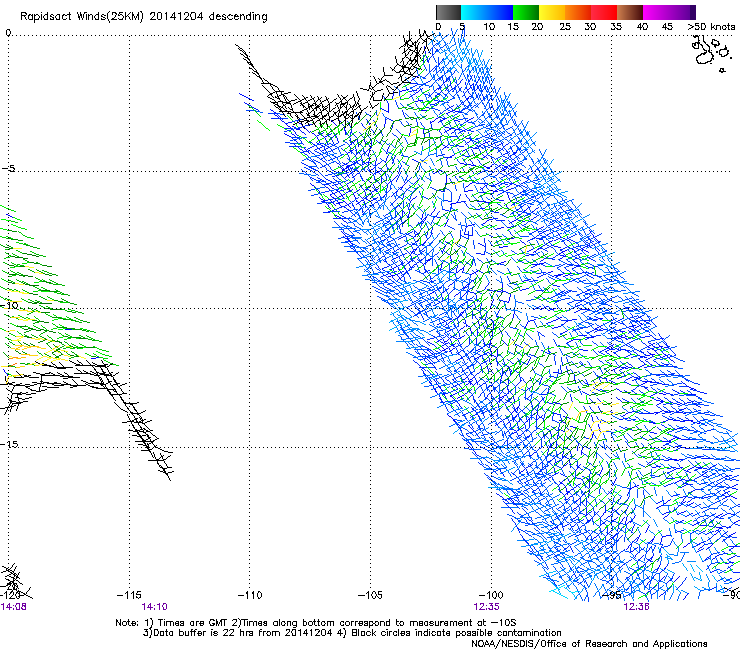Image resolution: width=740 pixels, height=650 pixels.
Task: Click the legend number '35'
Action: [616, 26]
